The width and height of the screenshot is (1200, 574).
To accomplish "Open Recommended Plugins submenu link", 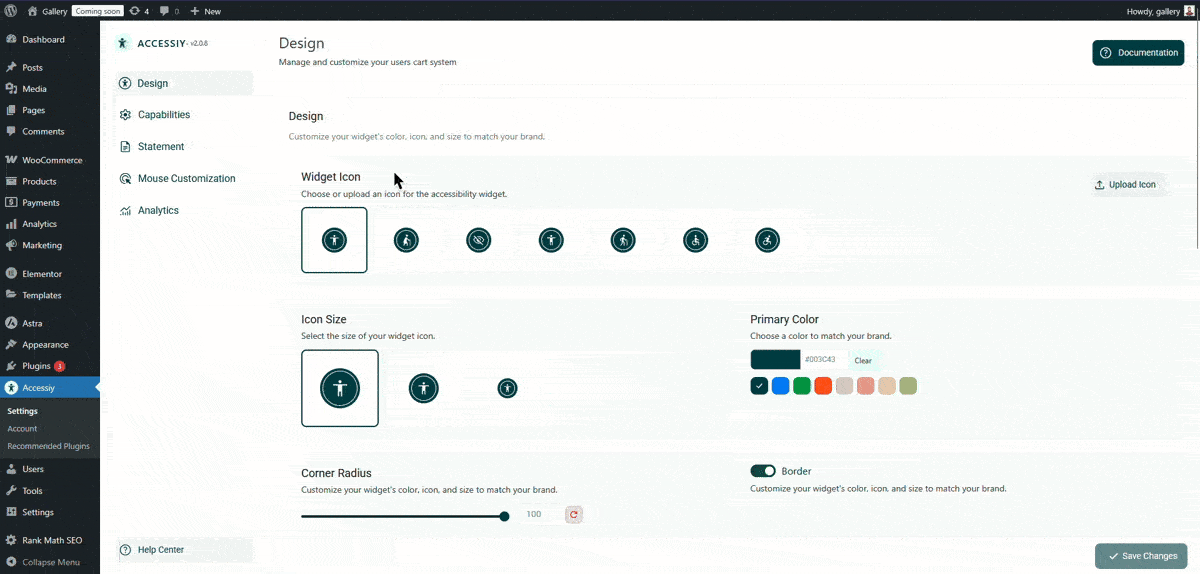I will pyautogui.click(x=48, y=446).
